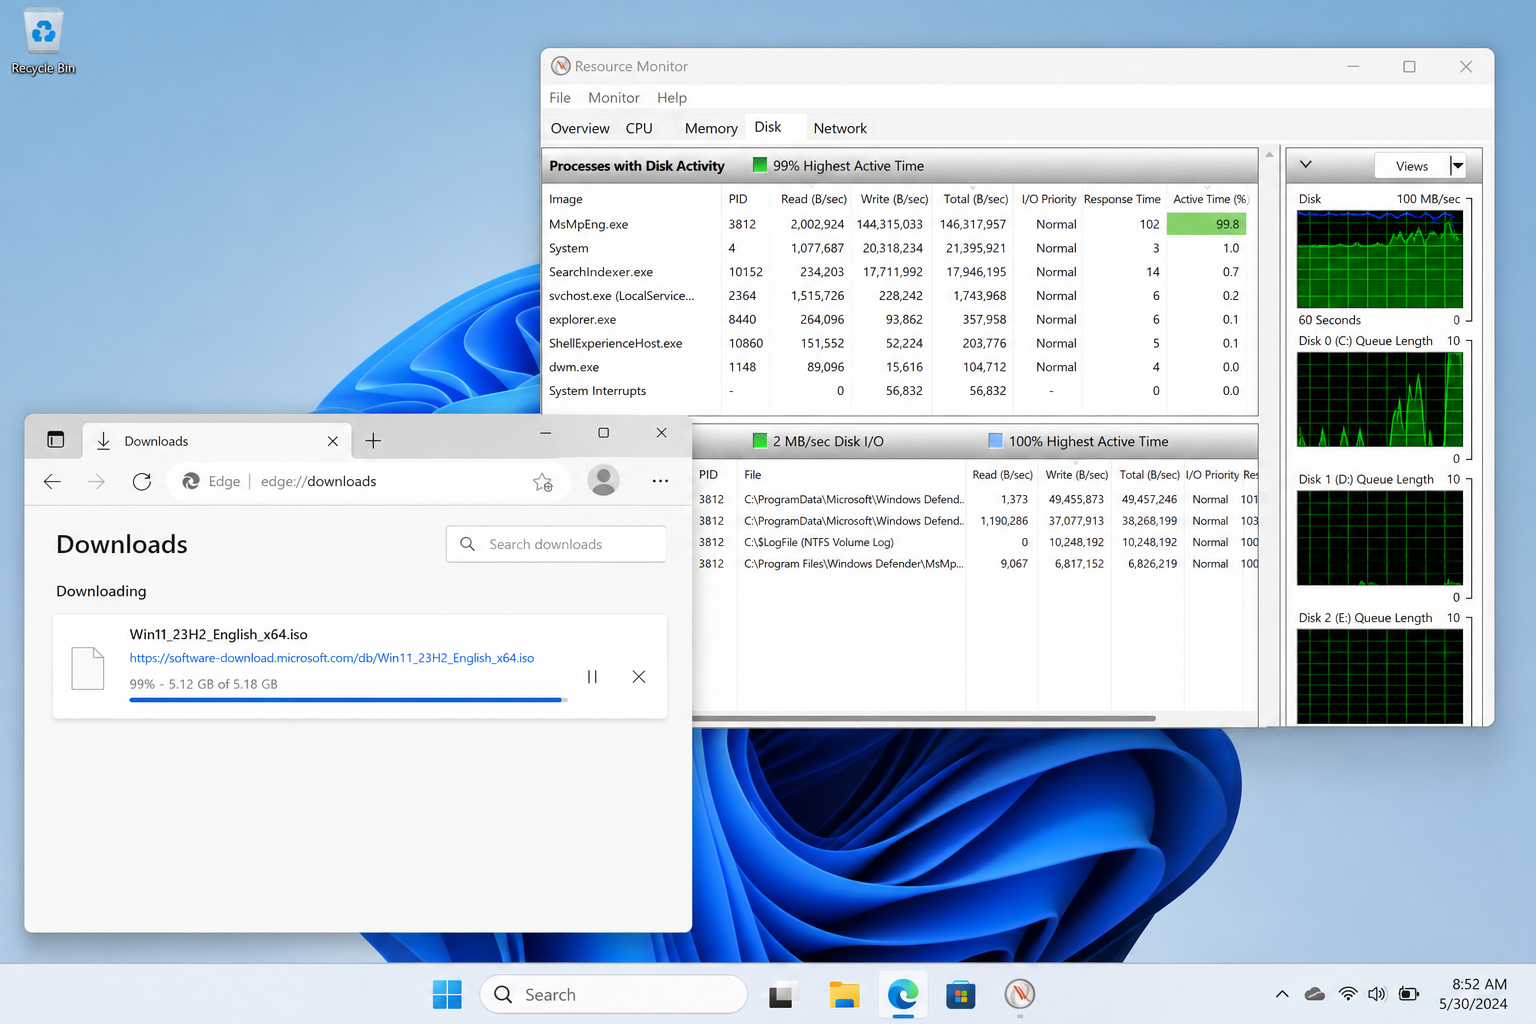Screen dimensions: 1536x1024
Task: Open the Help menu in Resource Monitor
Action: pos(672,98)
